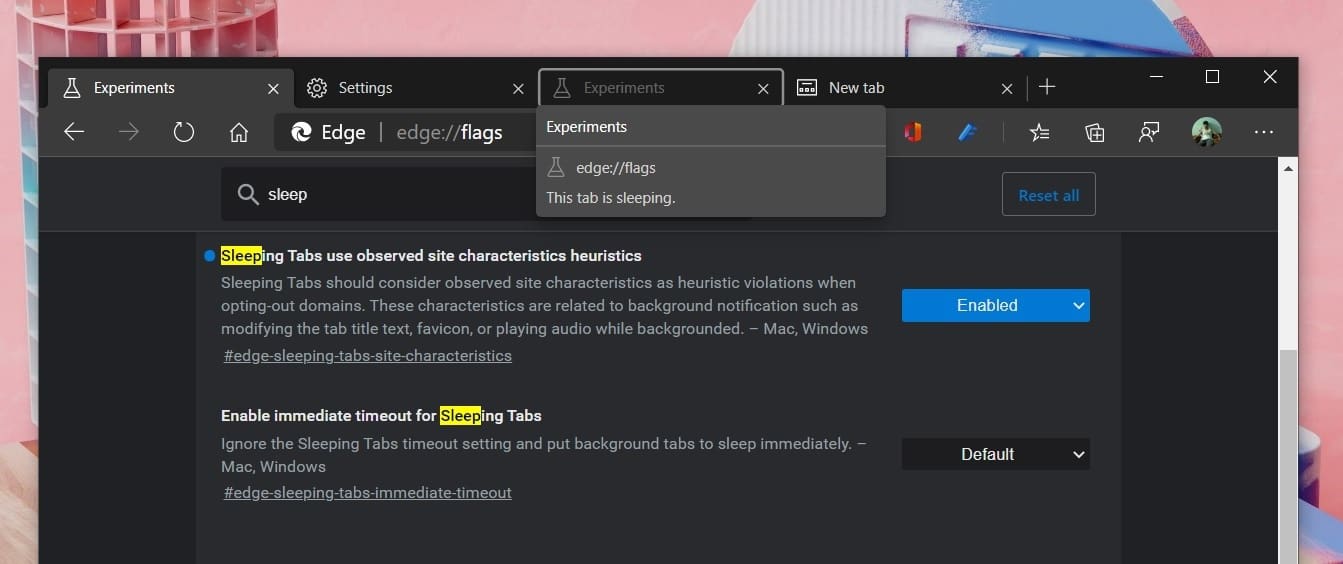This screenshot has width=1343, height=564.
Task: Click the Reset all button
Action: 1048,195
